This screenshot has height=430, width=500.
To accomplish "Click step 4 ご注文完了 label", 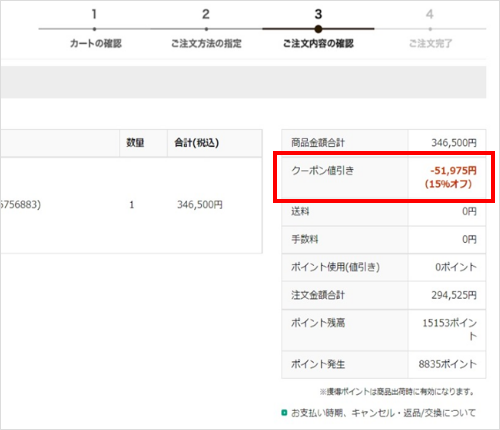I will click(x=430, y=43).
